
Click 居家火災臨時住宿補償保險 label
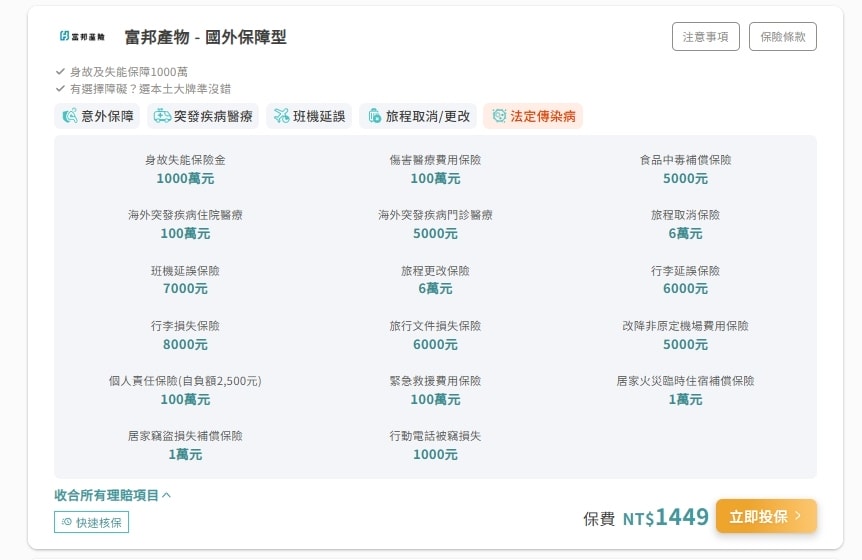[x=686, y=381]
